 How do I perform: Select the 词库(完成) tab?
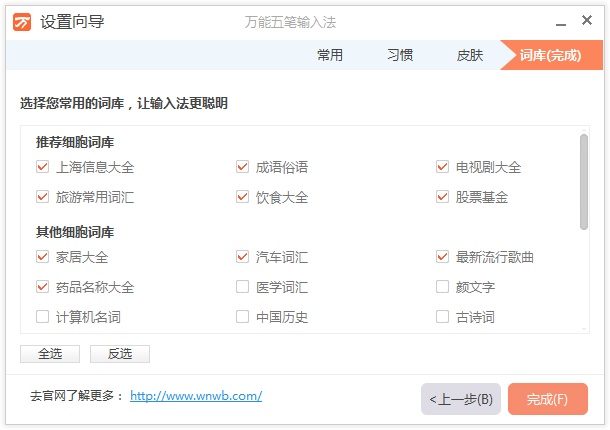(550, 56)
